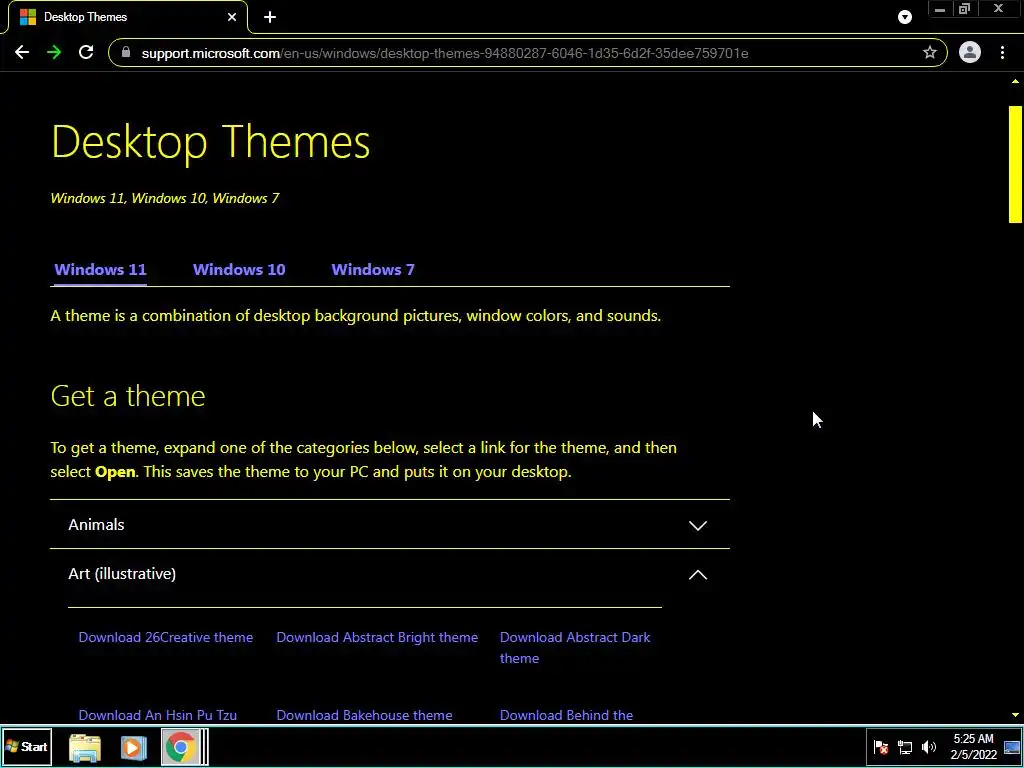Collapse the Art (illustrative) section chevron
Viewport: 1024px width, 768px height.
click(697, 575)
